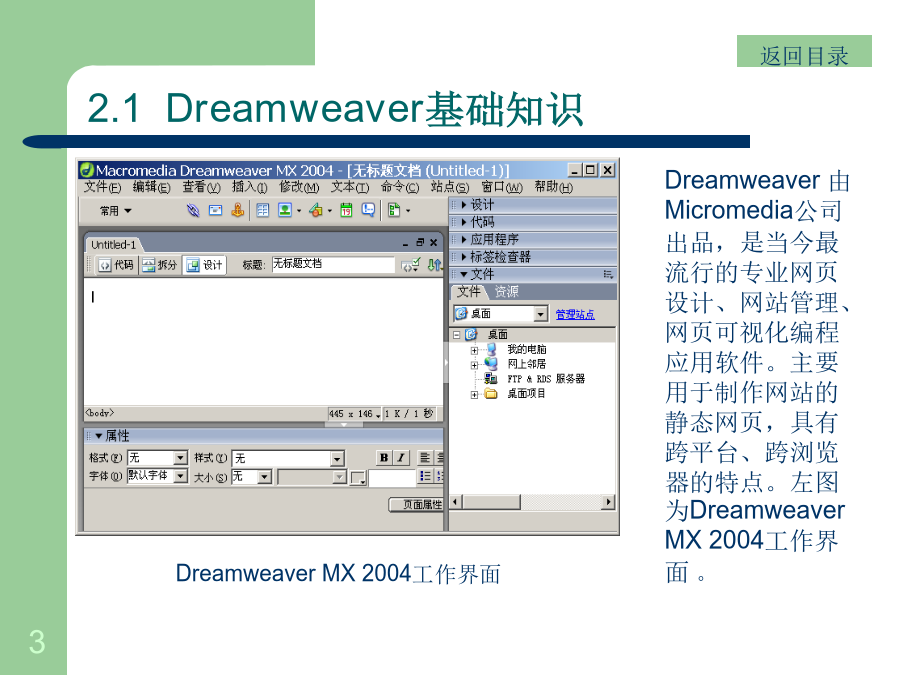This screenshot has width=900, height=675.
Task: Click the insert image icon
Action: point(285,211)
